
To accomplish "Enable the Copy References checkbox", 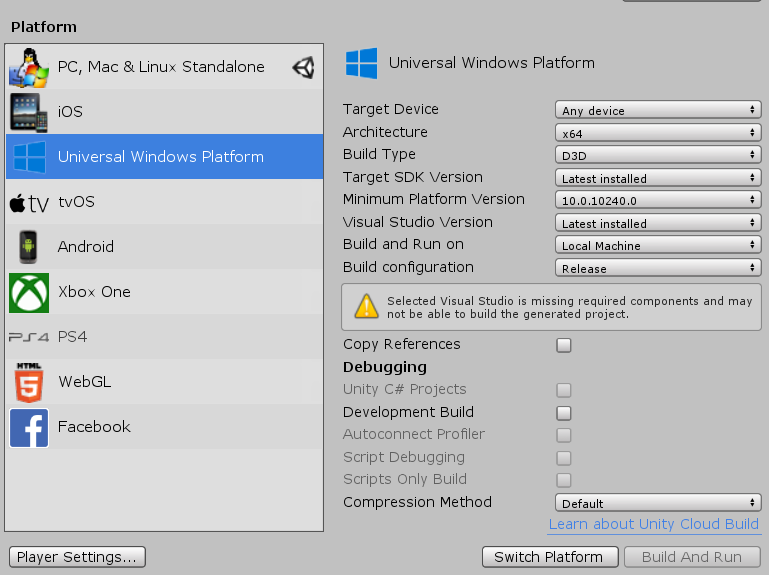I will coord(564,345).
